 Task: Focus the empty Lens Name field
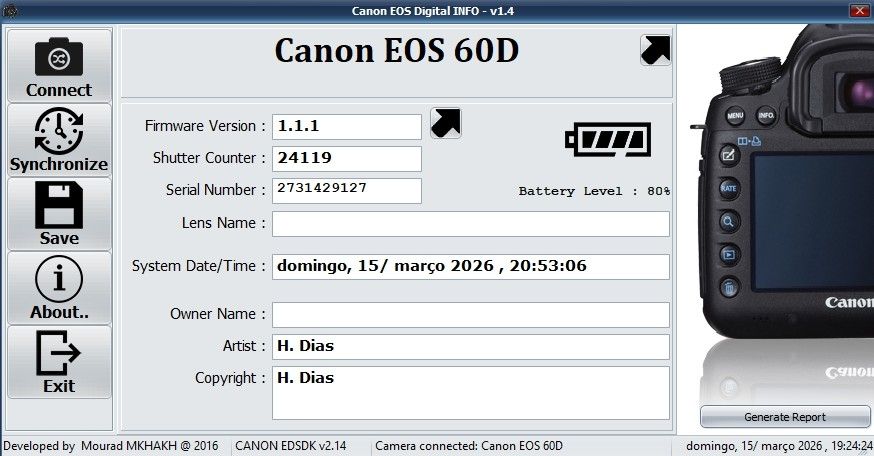[x=471, y=224]
